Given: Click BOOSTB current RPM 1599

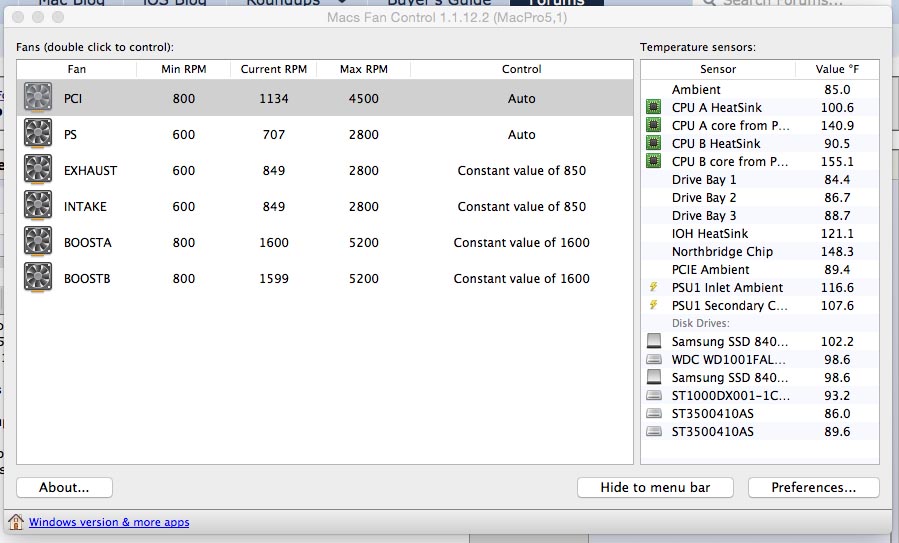Looking at the screenshot, I should (x=273, y=279).
